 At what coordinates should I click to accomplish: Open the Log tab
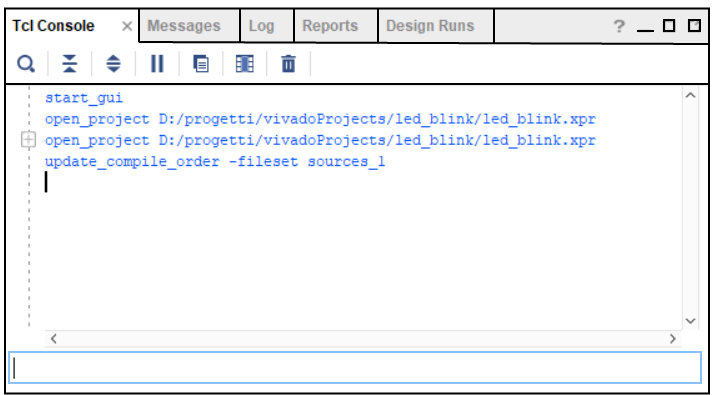click(261, 26)
